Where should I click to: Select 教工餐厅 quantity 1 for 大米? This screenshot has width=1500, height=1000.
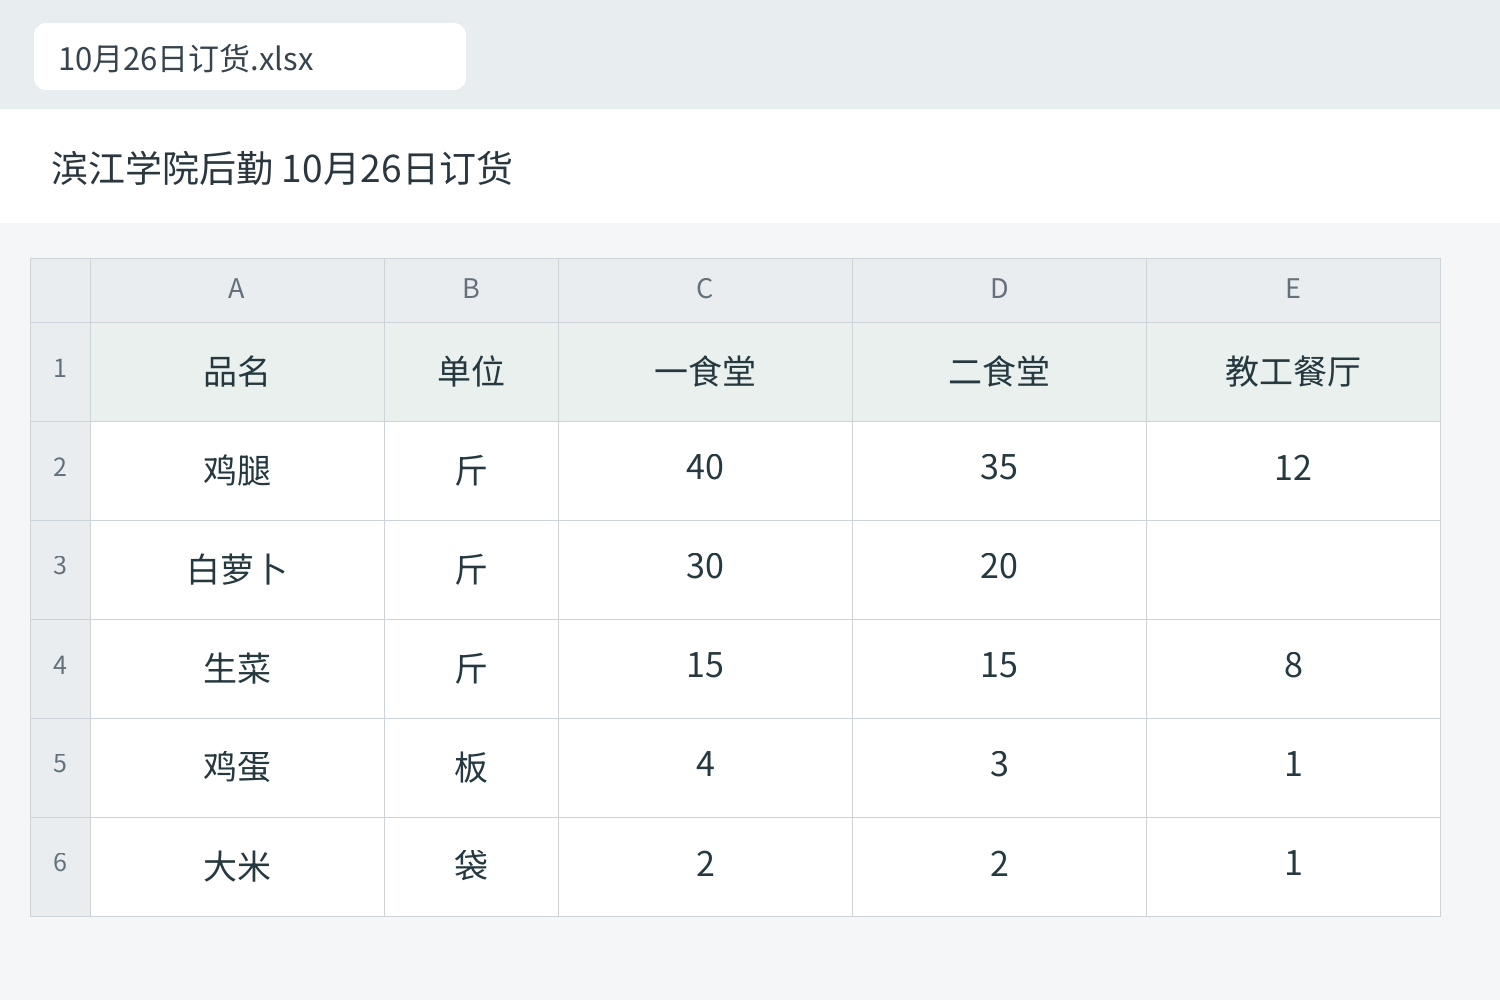1293,867
